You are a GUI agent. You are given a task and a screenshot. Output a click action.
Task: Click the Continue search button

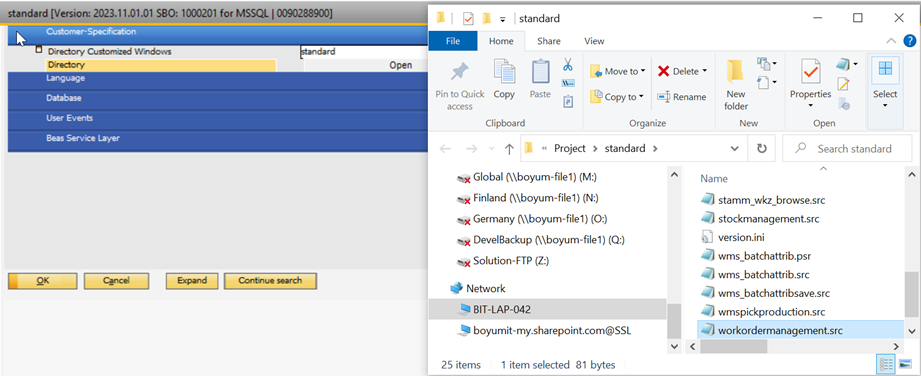click(x=270, y=281)
